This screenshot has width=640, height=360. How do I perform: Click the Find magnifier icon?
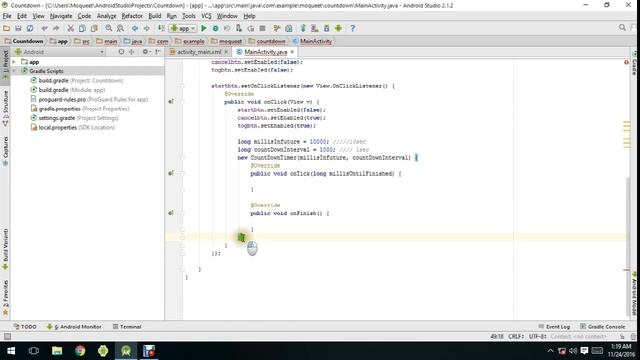(109, 28)
